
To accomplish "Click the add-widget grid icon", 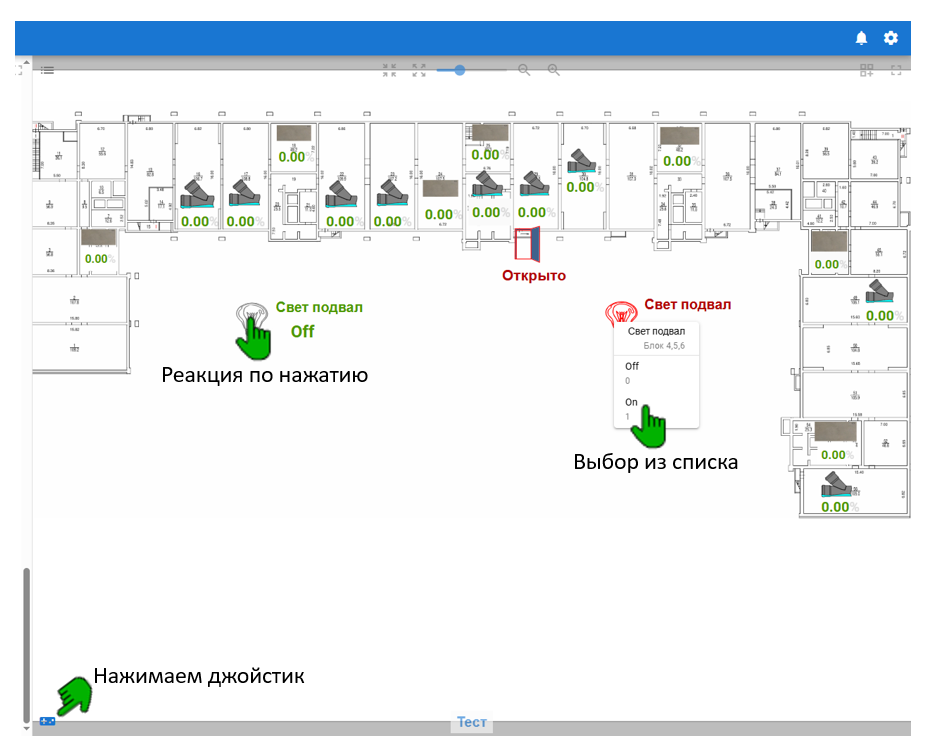I will pos(867,70).
